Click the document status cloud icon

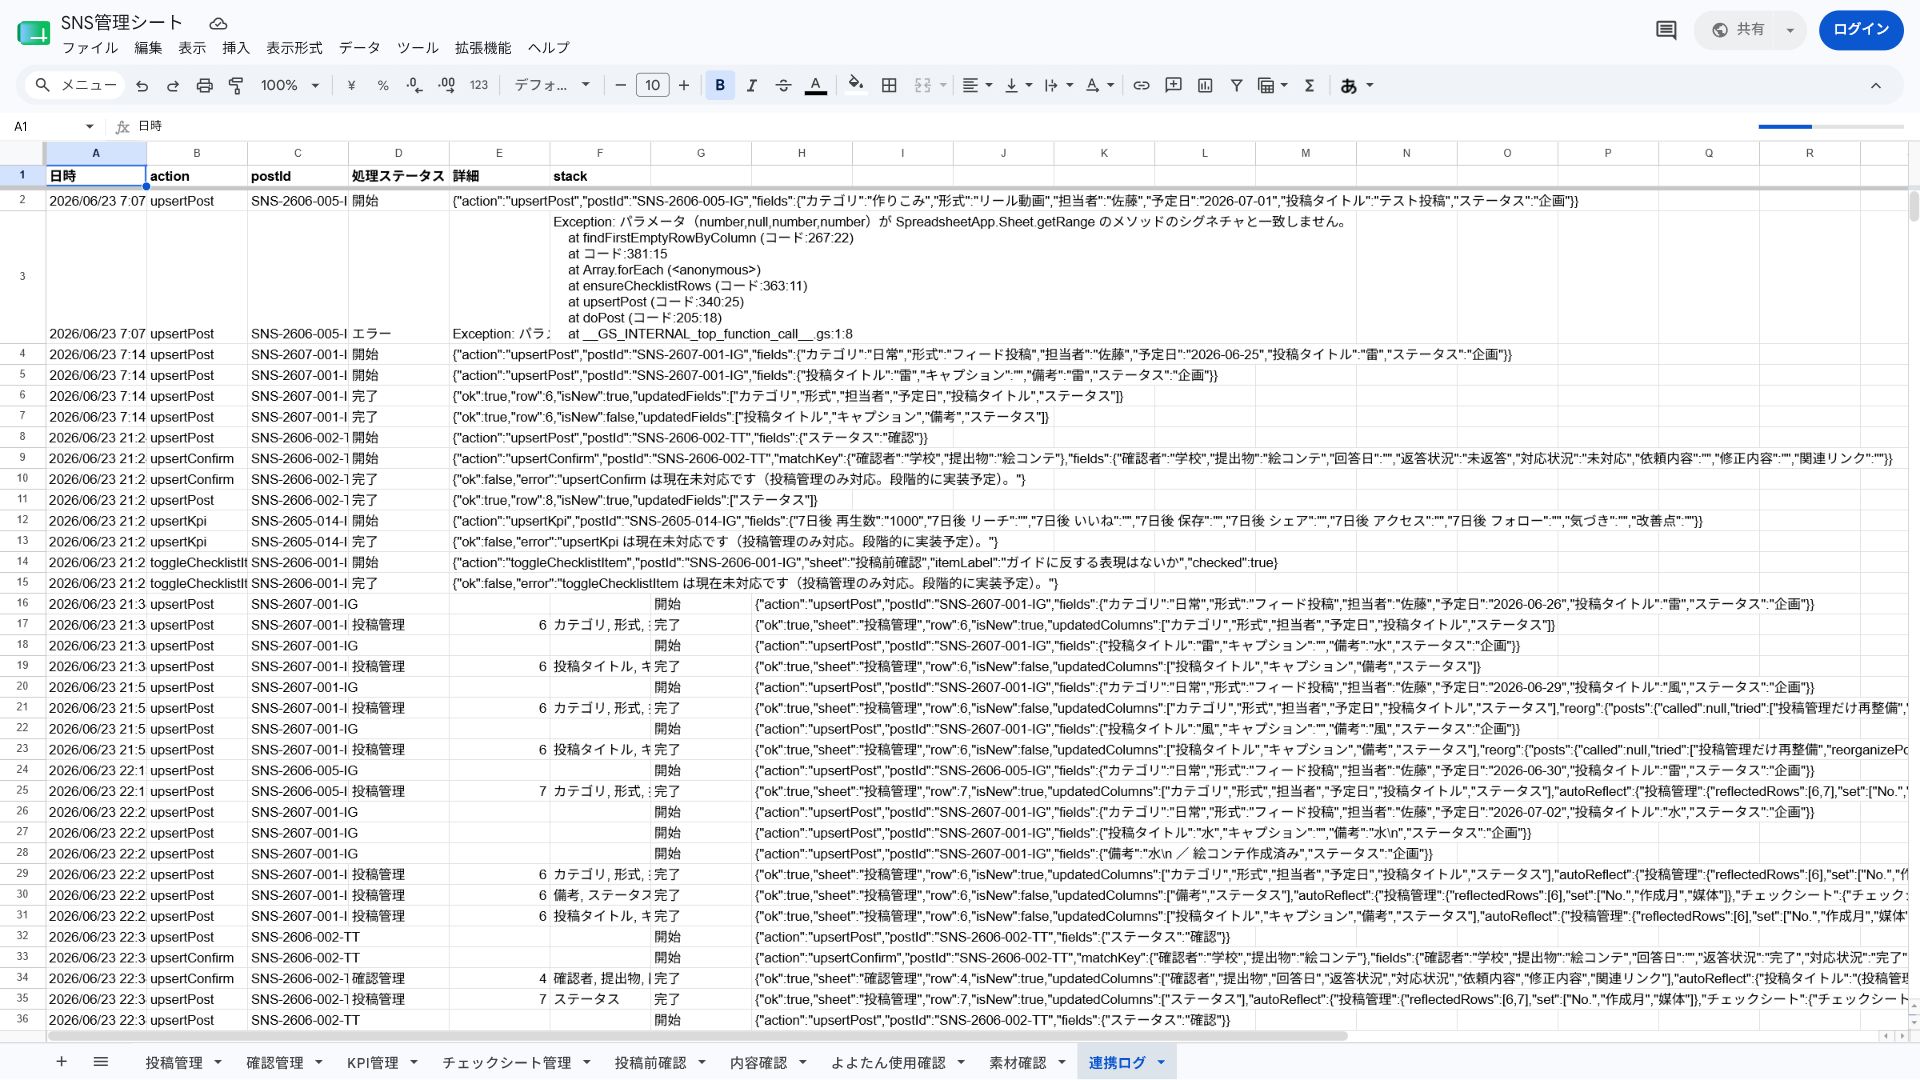click(218, 23)
